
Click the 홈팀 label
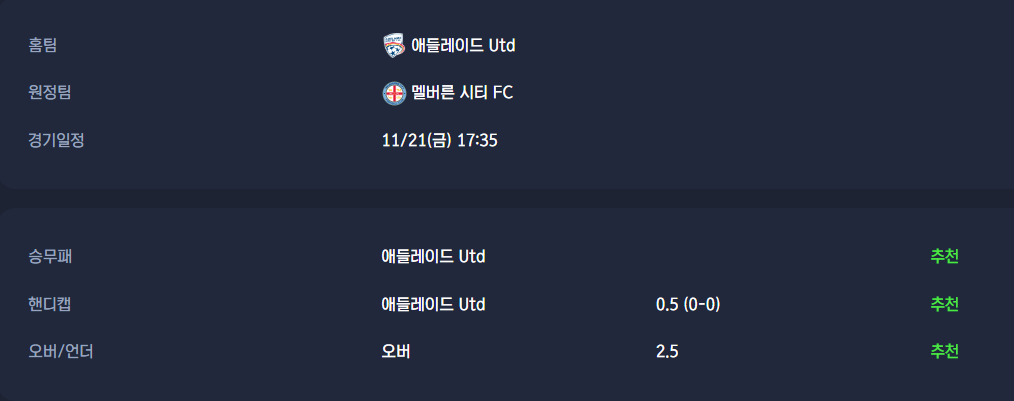[x=43, y=45]
